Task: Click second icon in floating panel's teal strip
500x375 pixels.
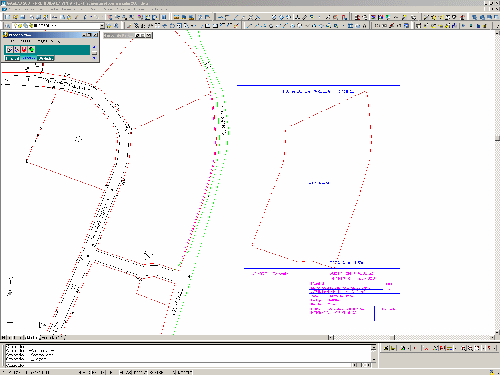Action: 17,50
